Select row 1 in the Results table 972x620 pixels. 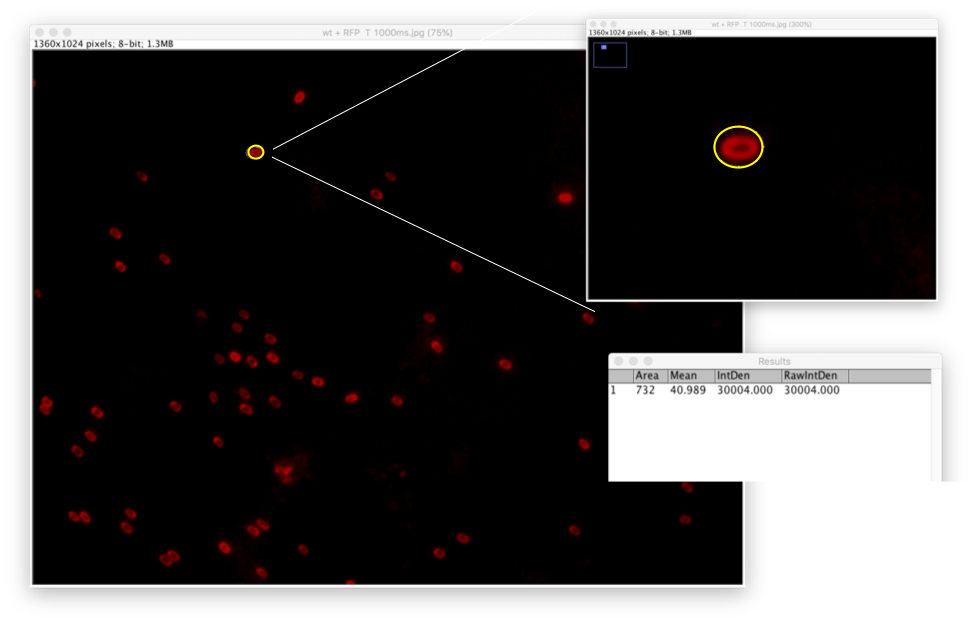click(x=614, y=390)
